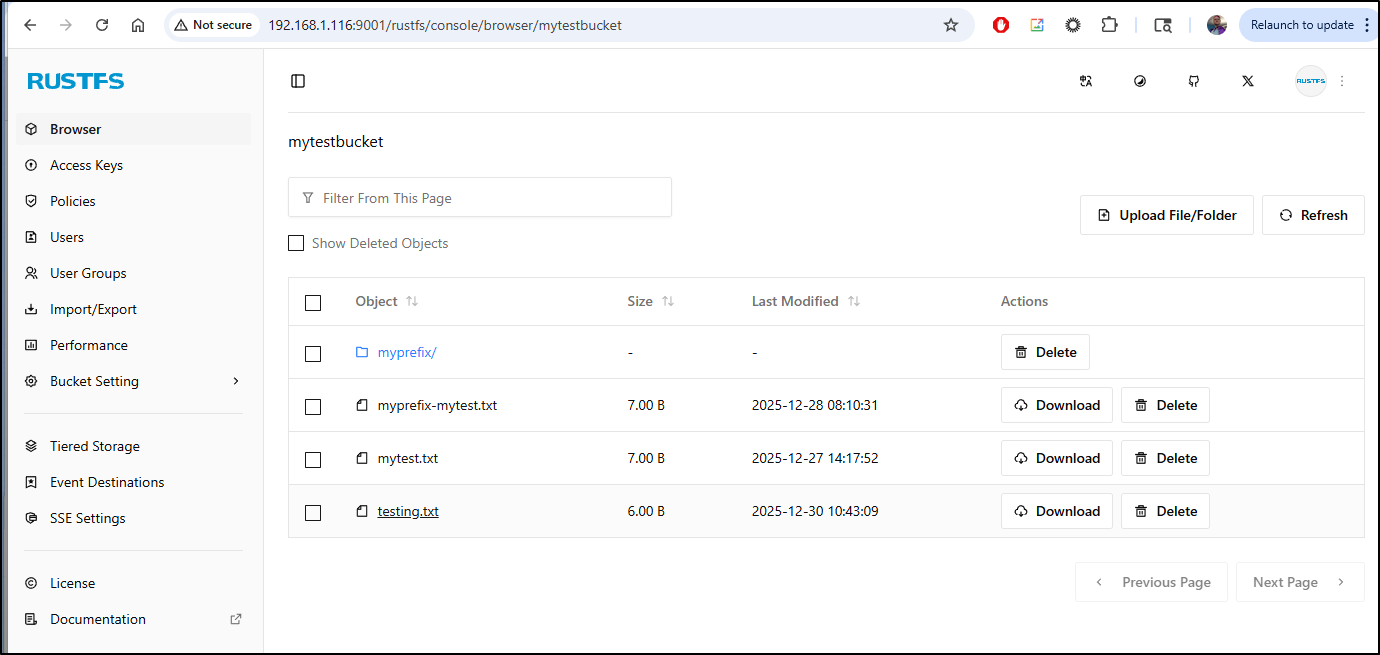Bookmark page with the star icon
1380x655 pixels.
[951, 25]
